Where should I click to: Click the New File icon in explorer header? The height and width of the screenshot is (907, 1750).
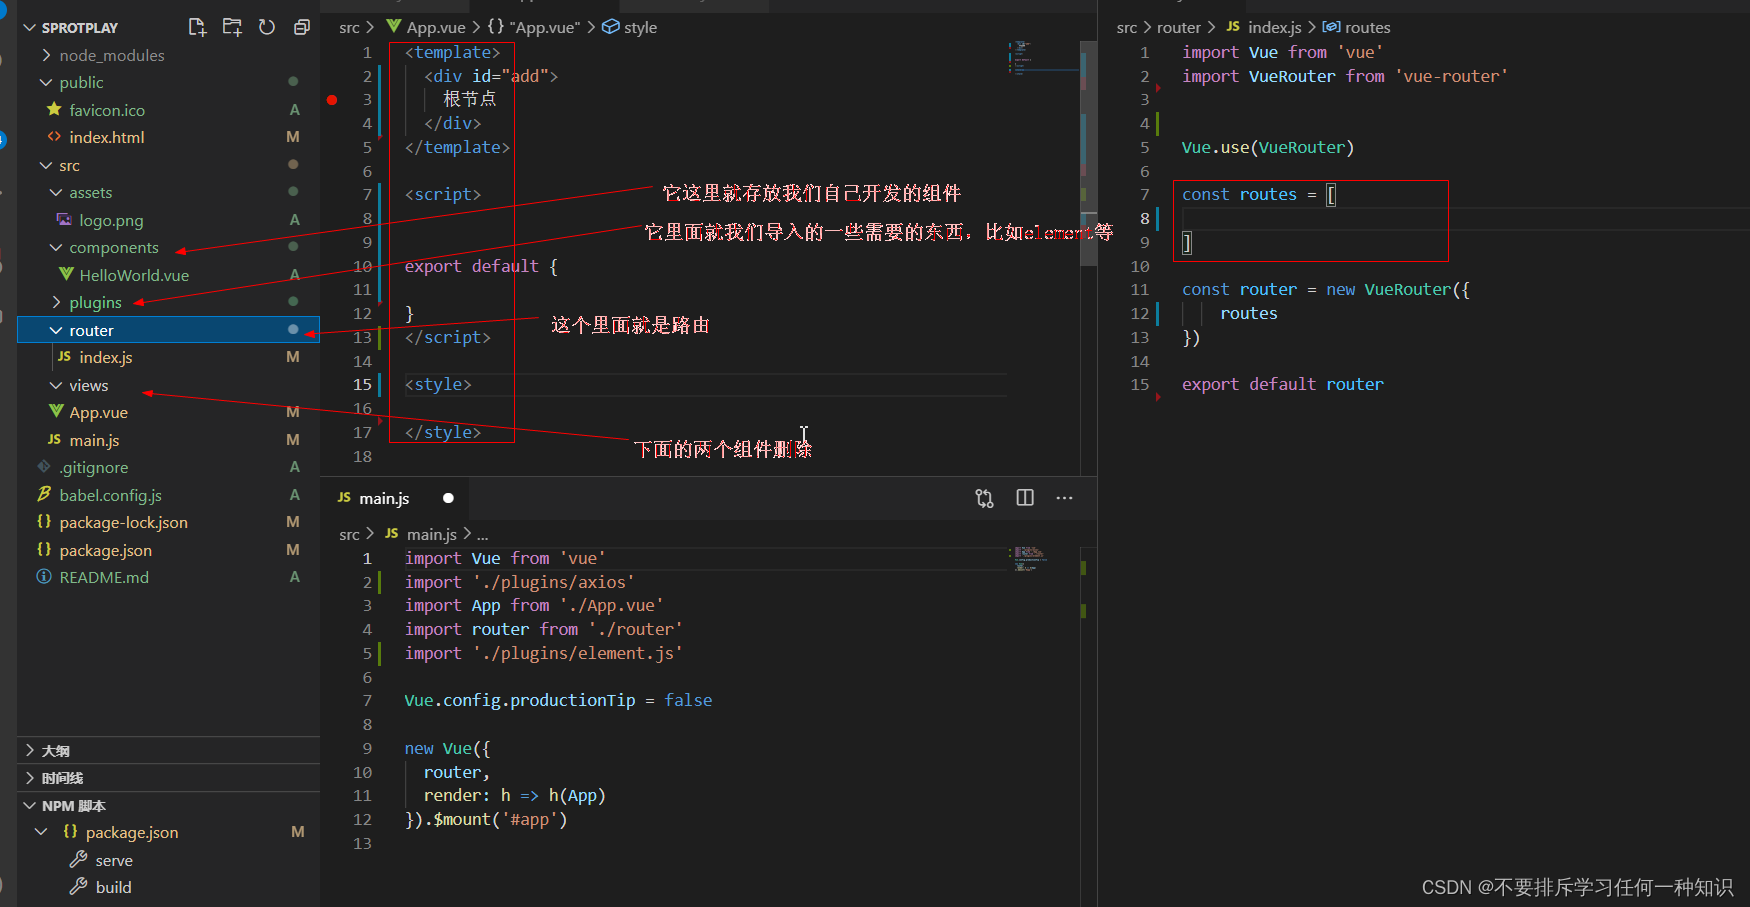[197, 27]
